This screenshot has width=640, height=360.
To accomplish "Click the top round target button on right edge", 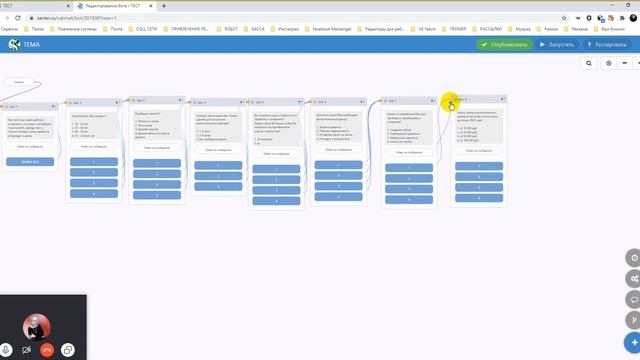I will coord(633,258).
